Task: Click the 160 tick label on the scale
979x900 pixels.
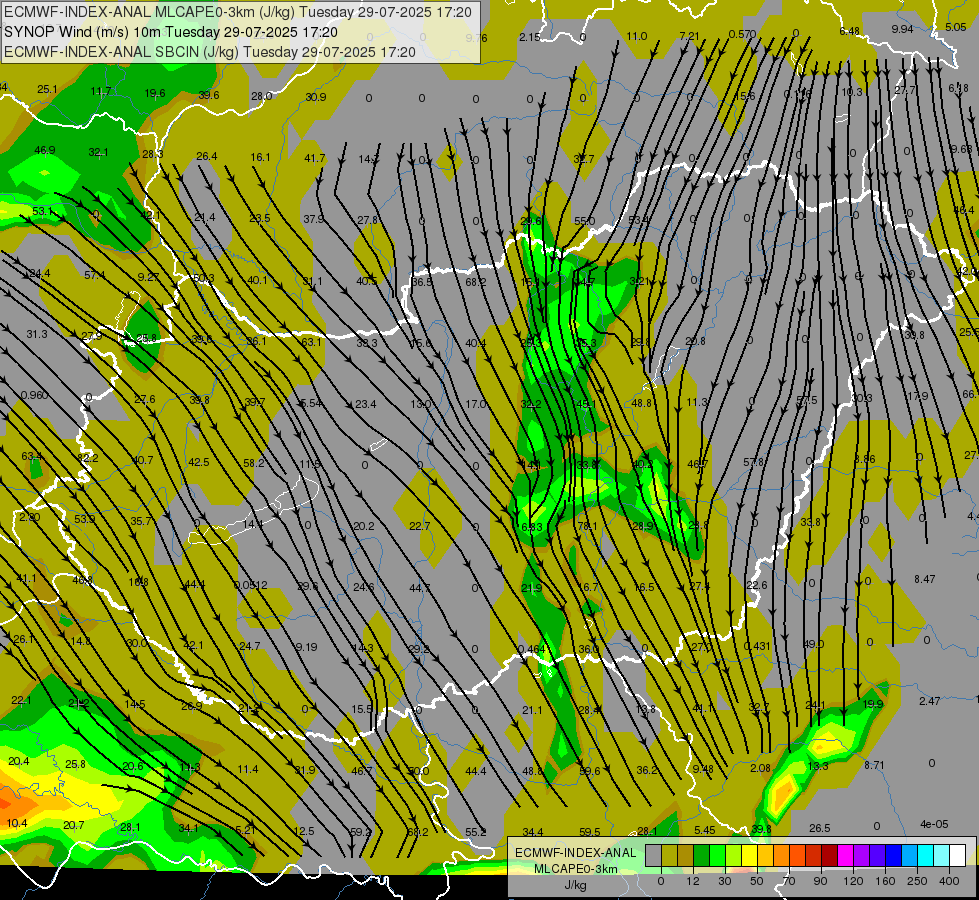Action: [x=885, y=881]
